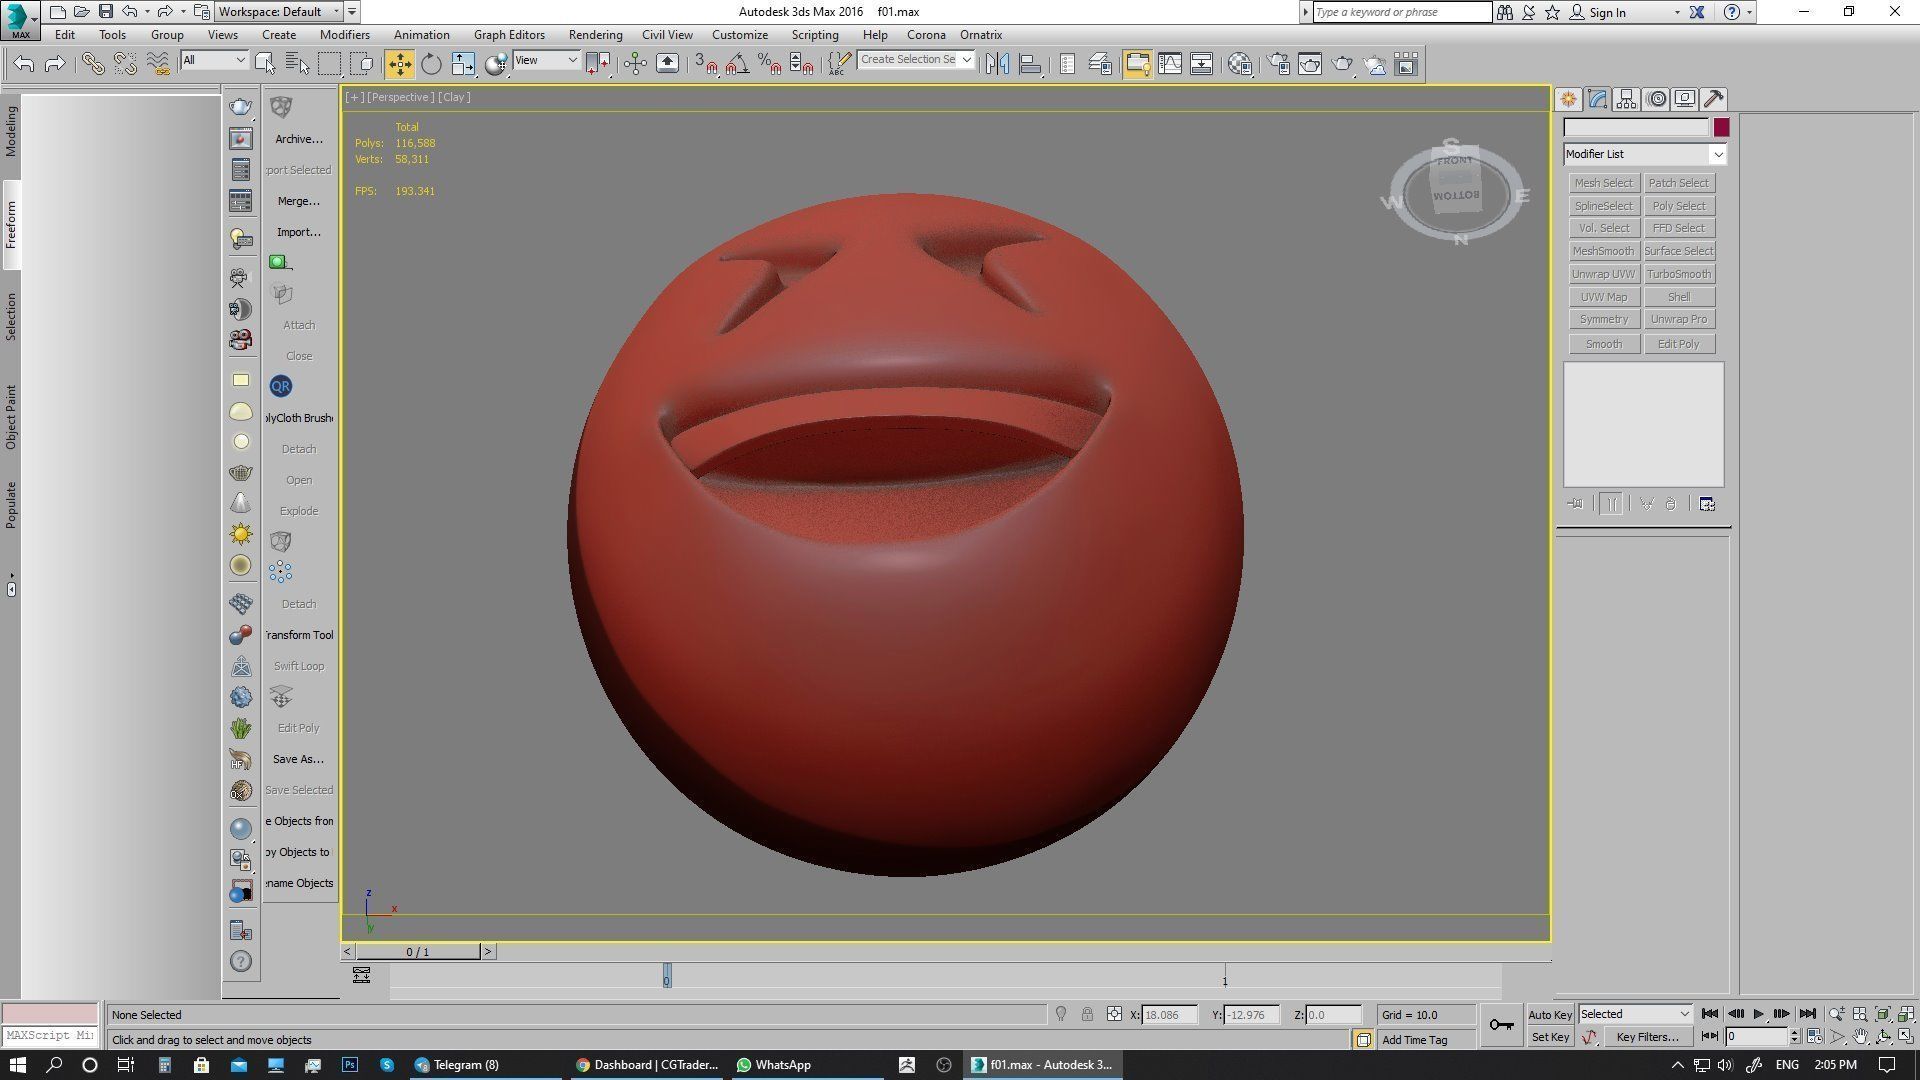The image size is (1920, 1080).
Task: Open the Curve Editor icon
Action: pos(1169,64)
